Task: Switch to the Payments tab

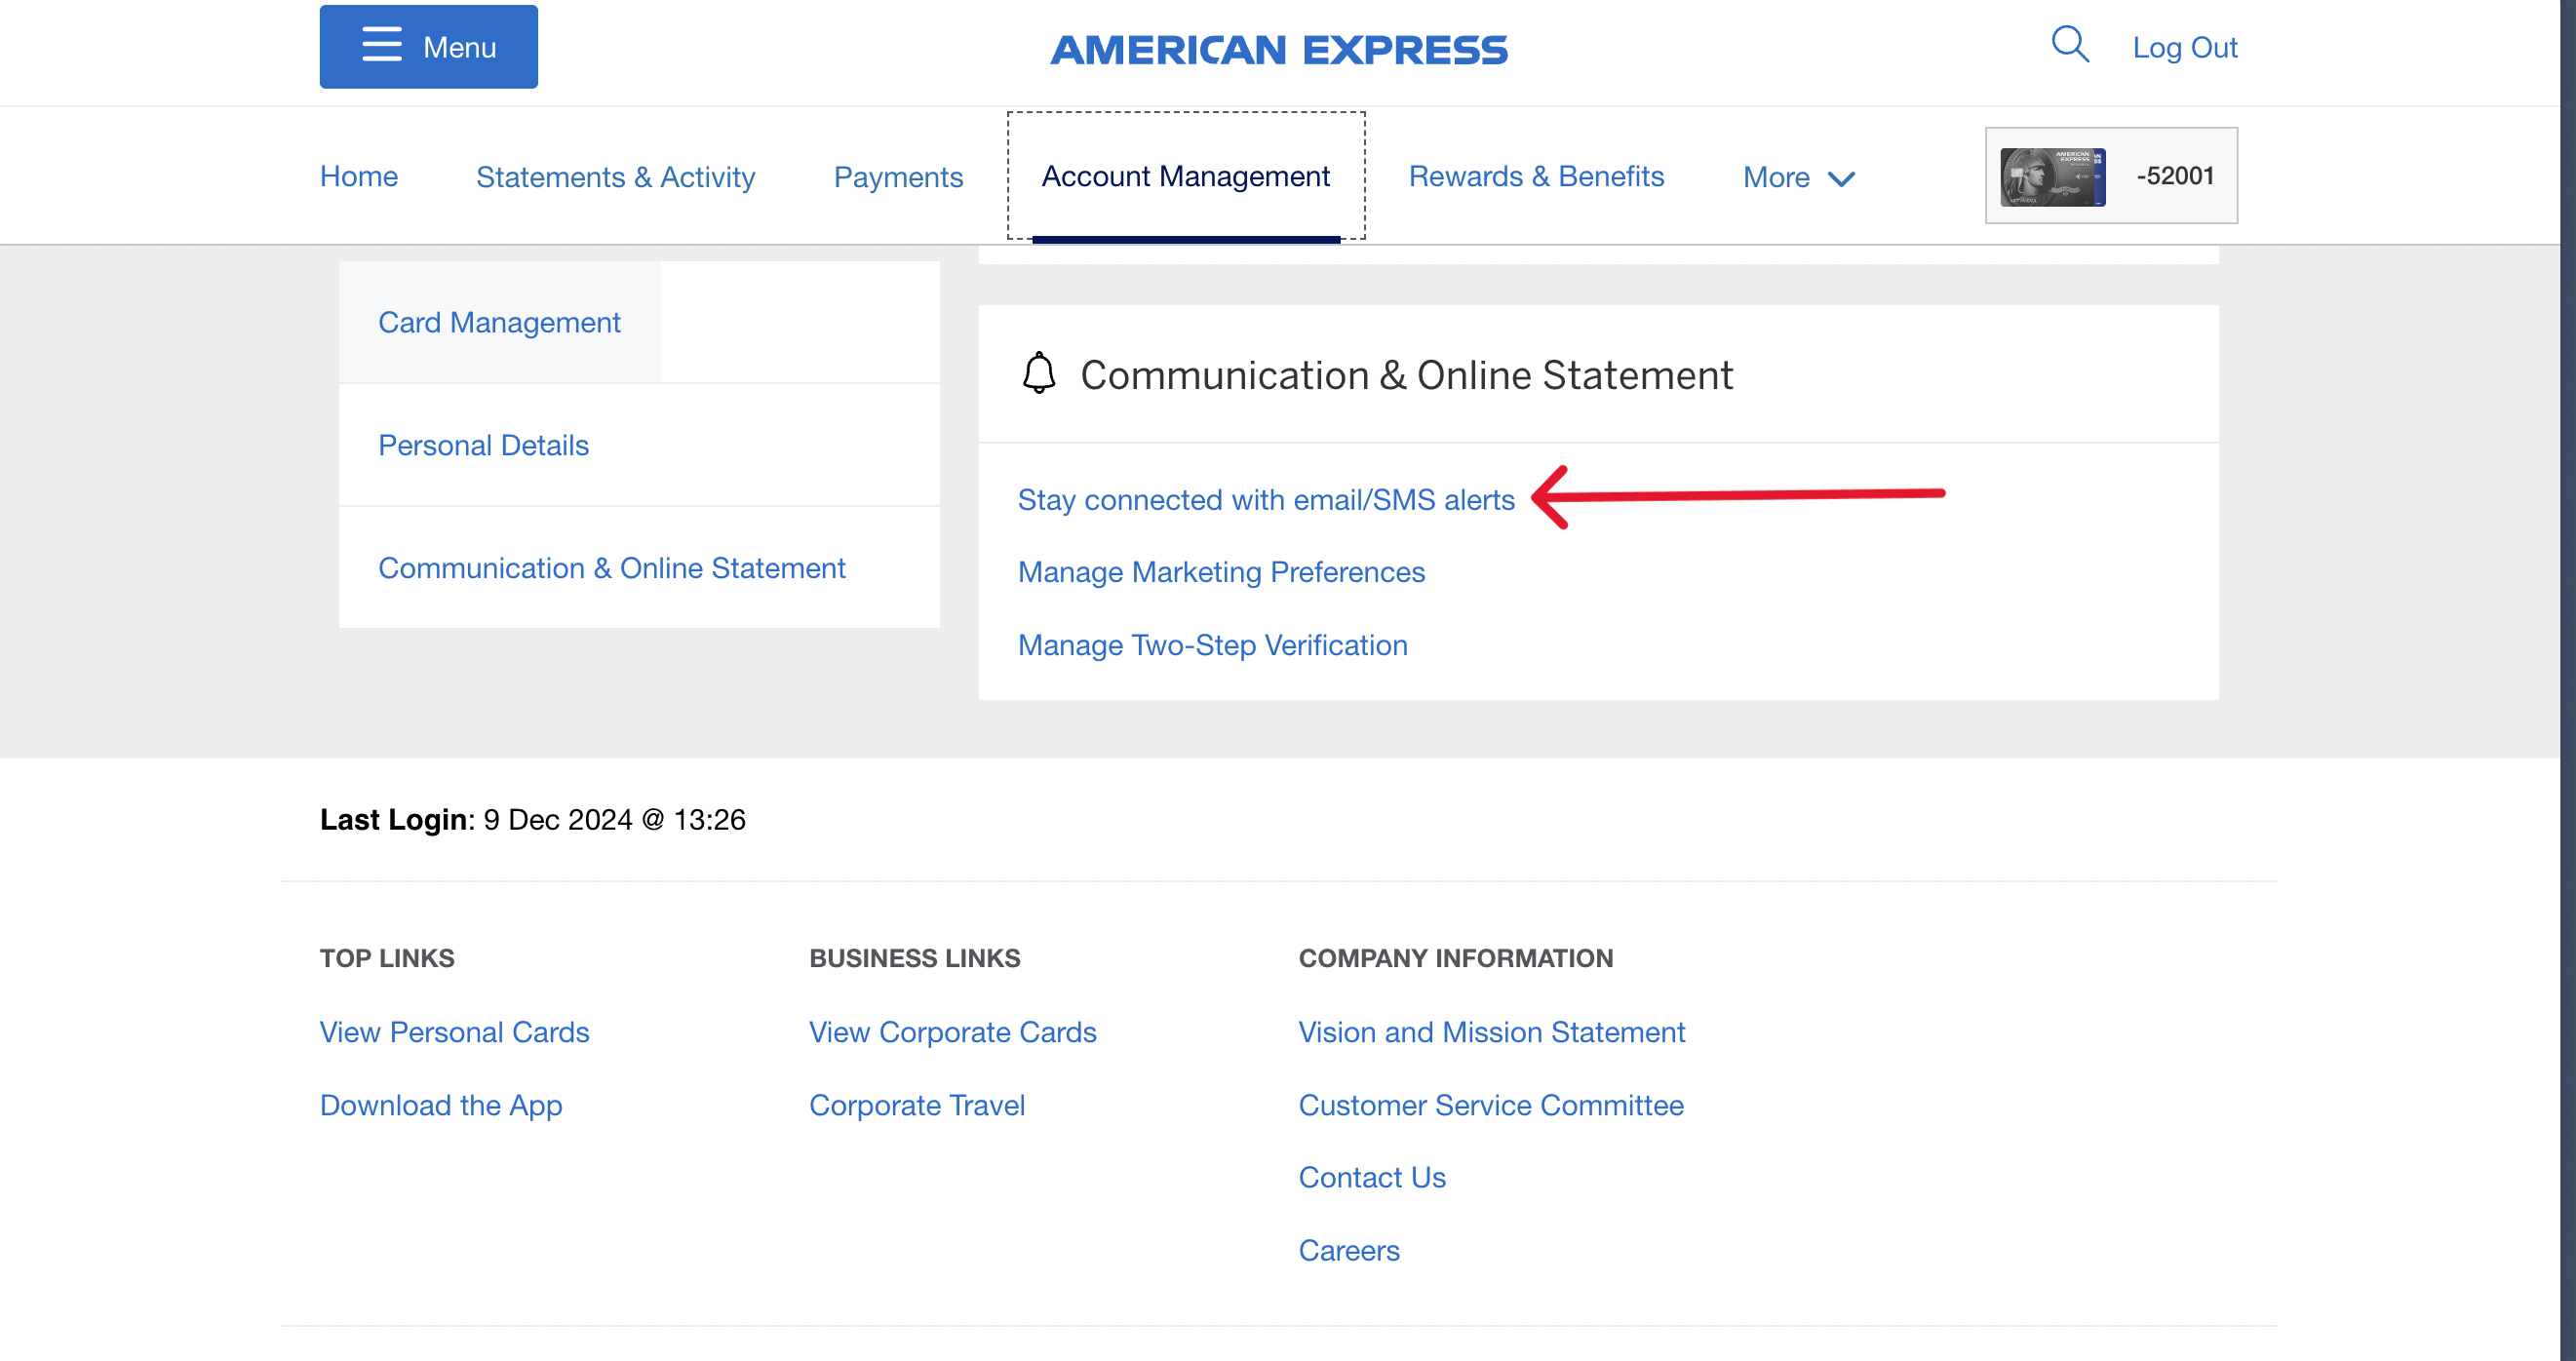Action: click(x=897, y=177)
